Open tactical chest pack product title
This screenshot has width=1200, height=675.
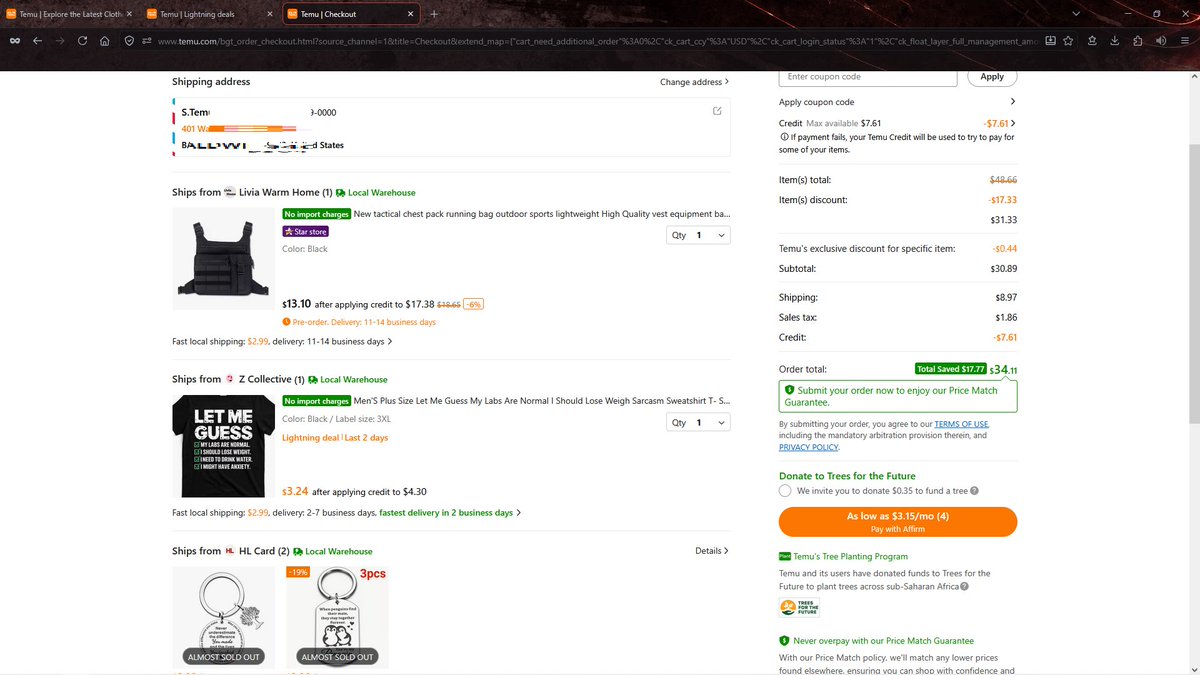pos(541,214)
